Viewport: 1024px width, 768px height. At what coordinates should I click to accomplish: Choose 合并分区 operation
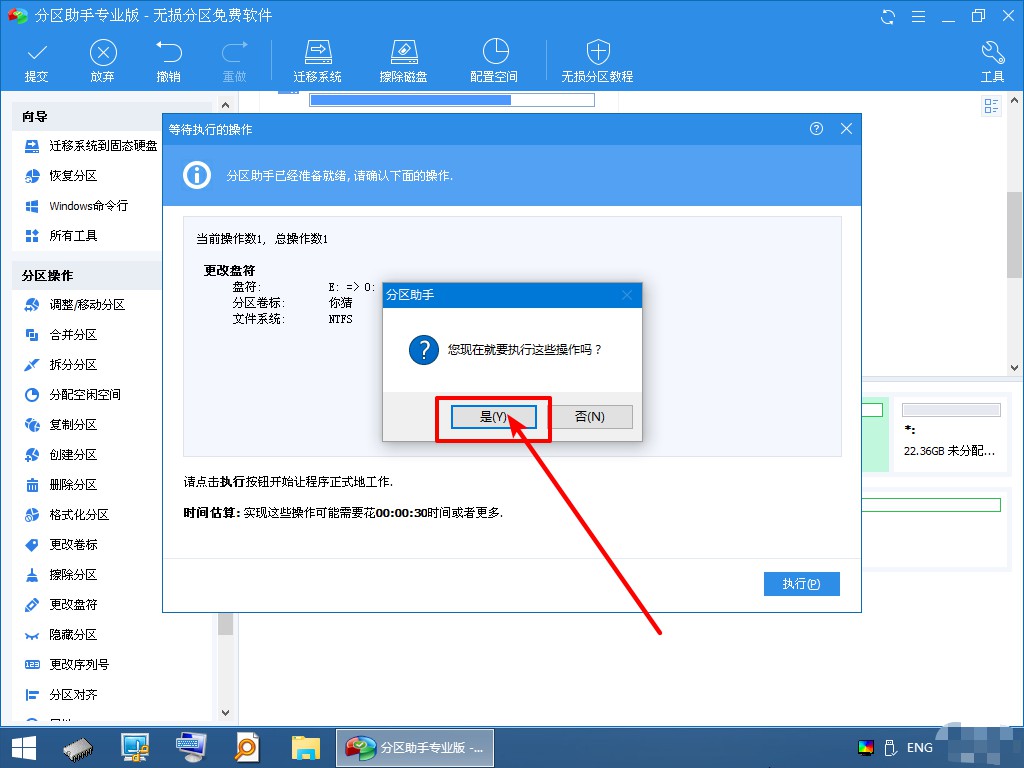pos(61,334)
